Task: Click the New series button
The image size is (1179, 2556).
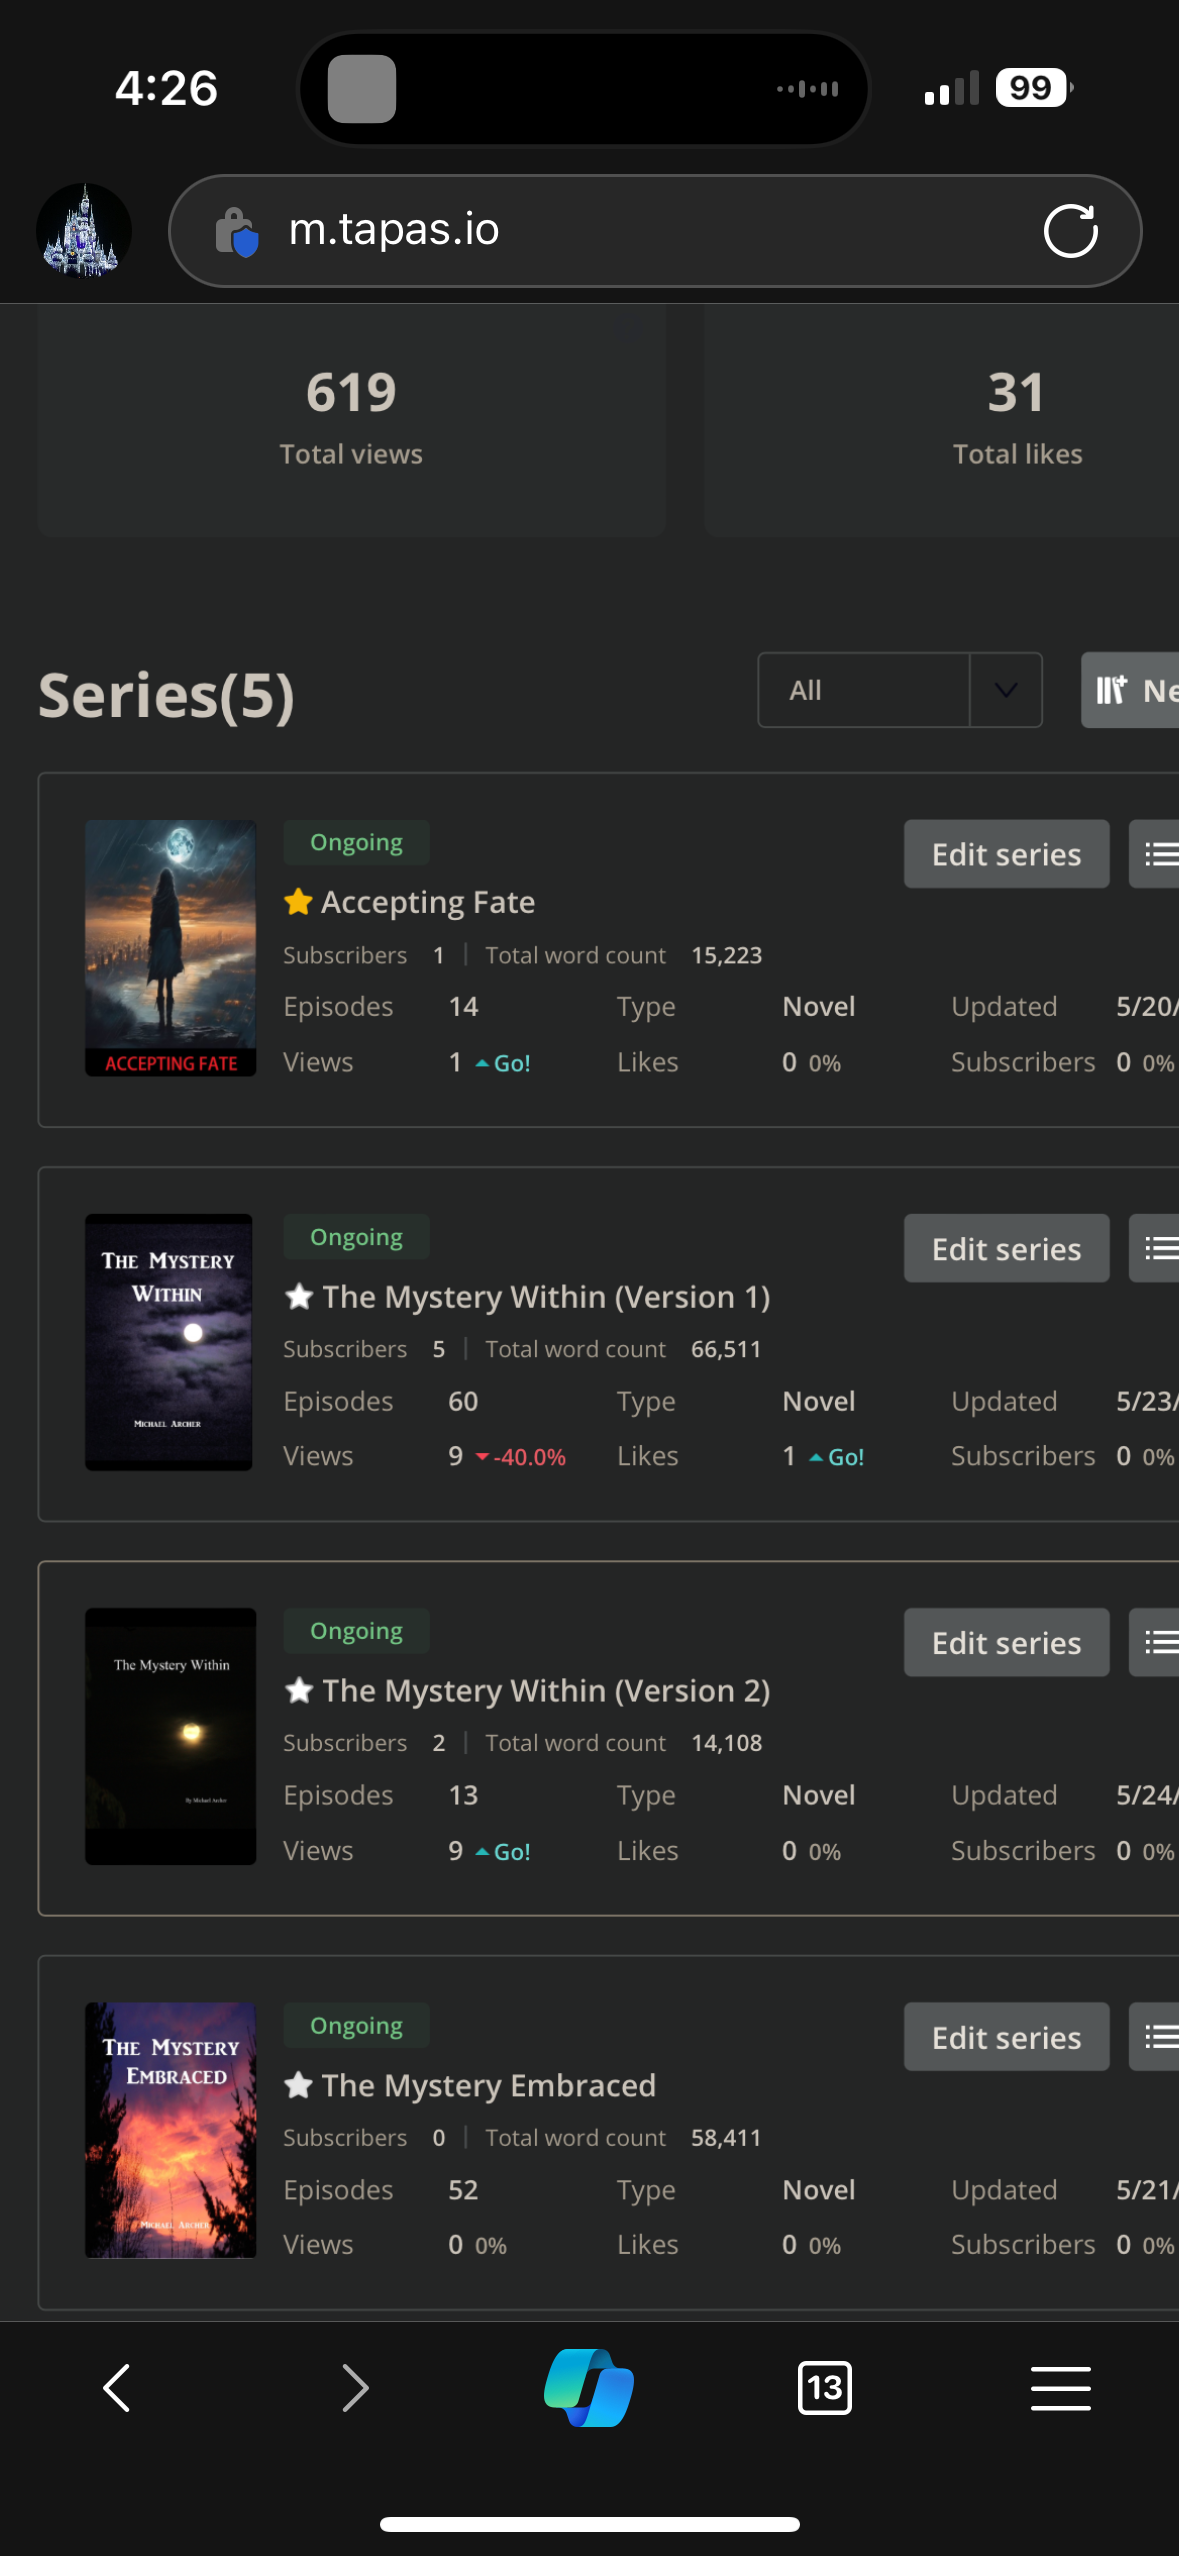Action: (x=1134, y=690)
